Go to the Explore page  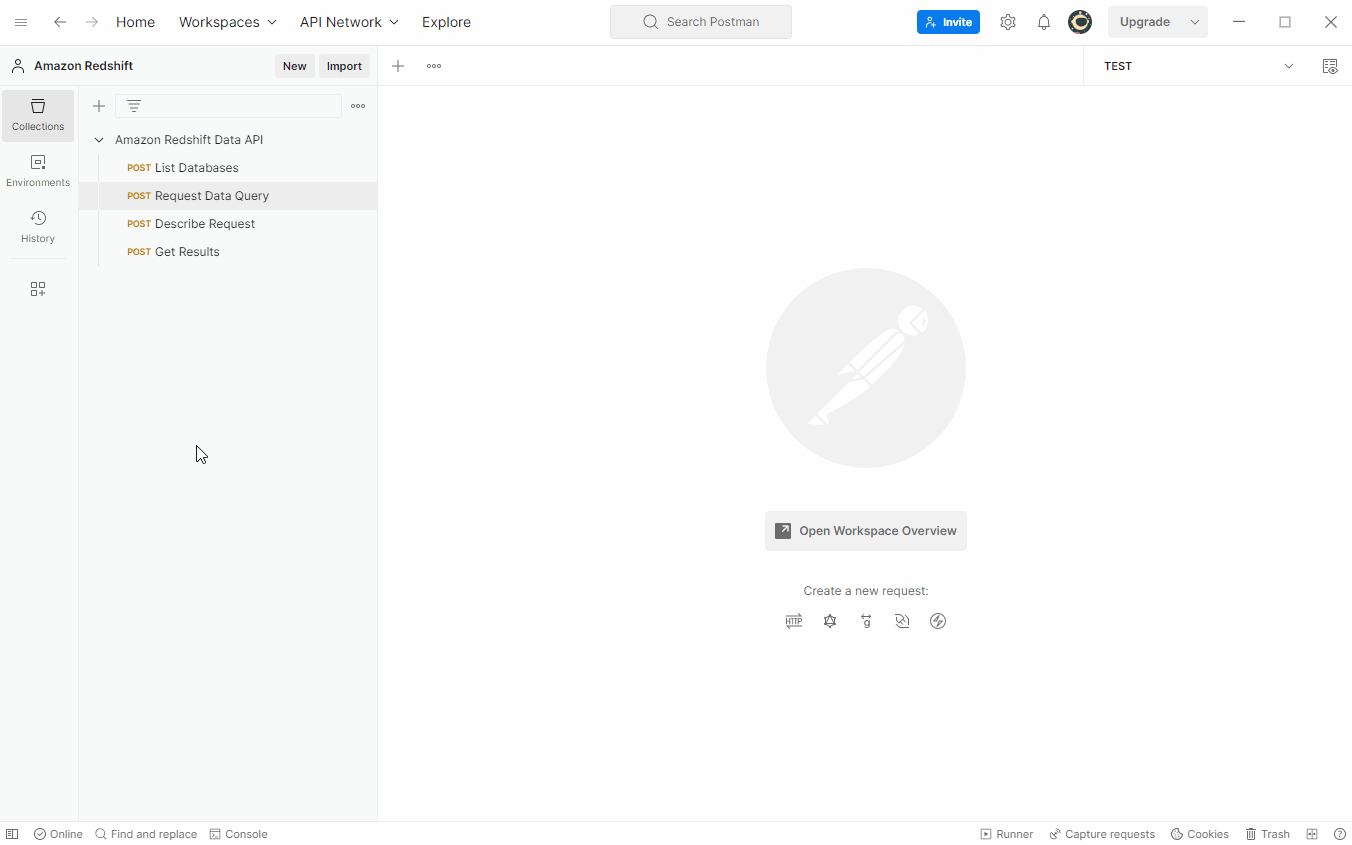(446, 22)
